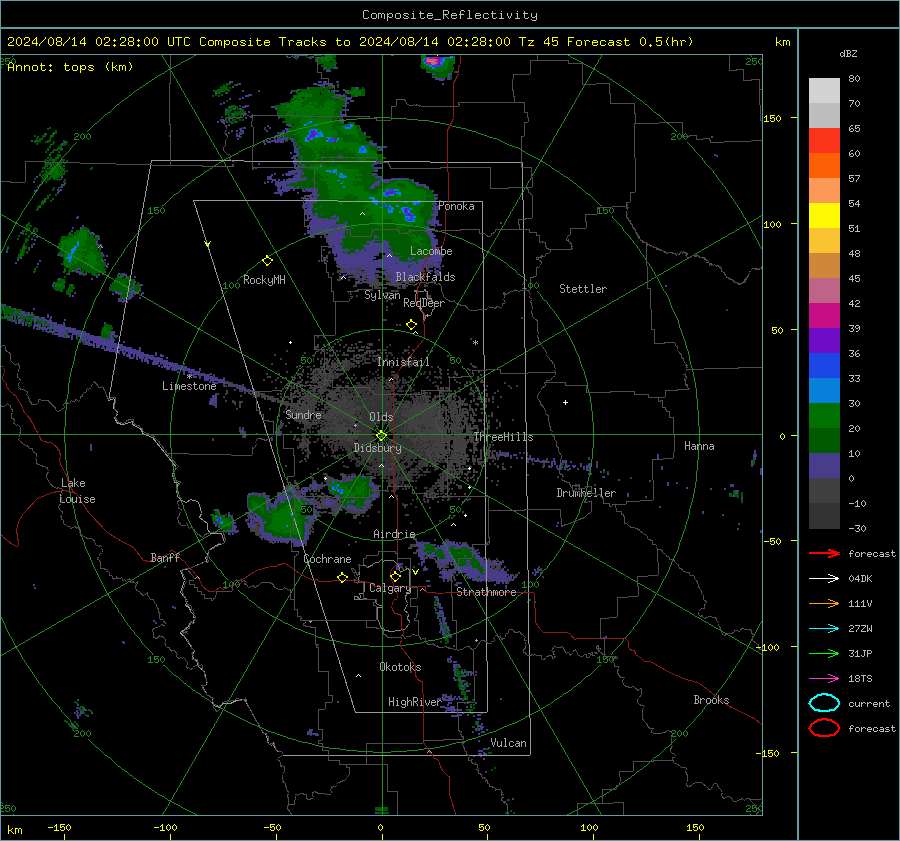Select the green 31JP arrow icon
Screen dimensions: 900x841
[824, 653]
